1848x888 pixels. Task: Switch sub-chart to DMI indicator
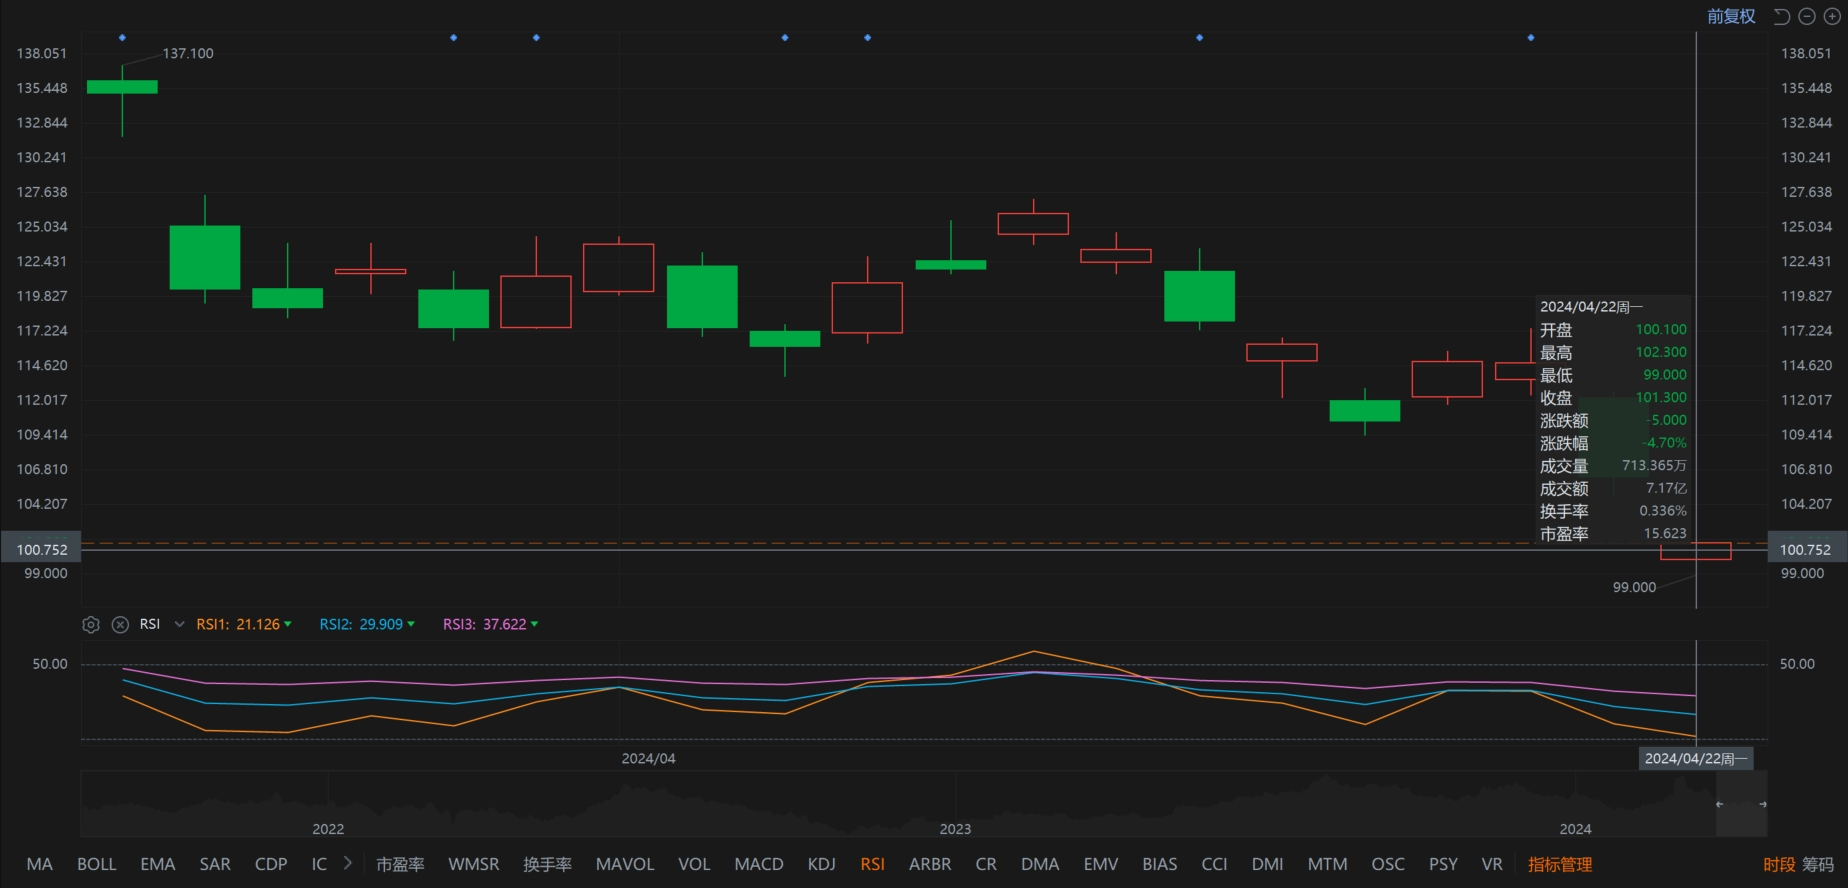click(1268, 864)
